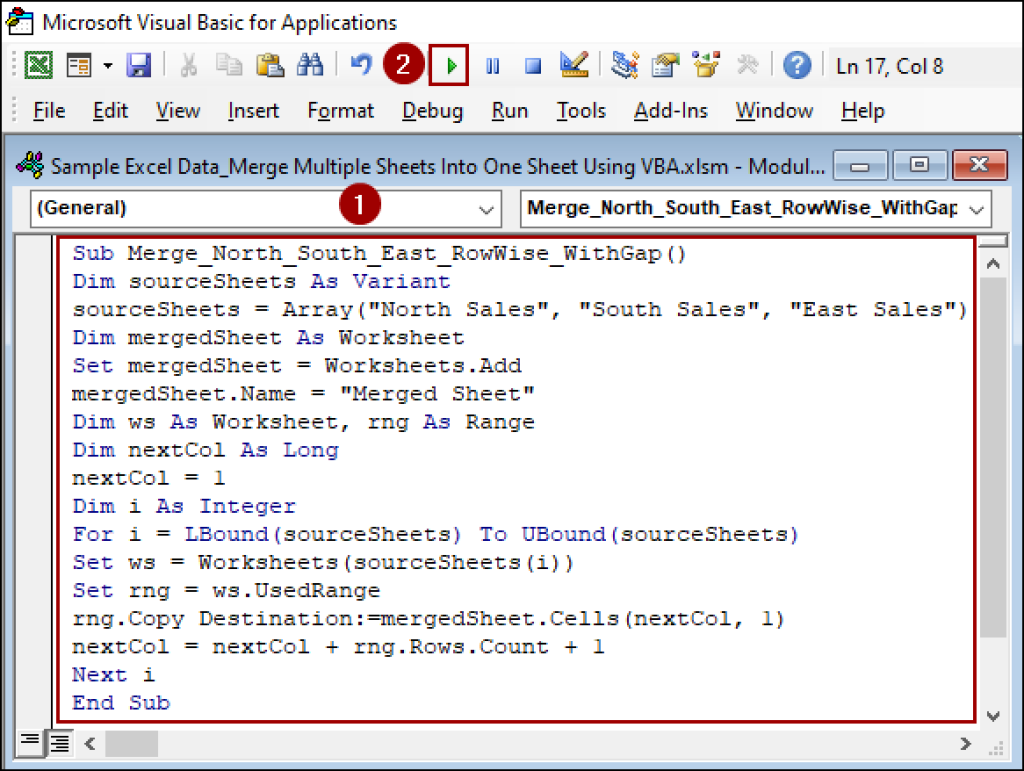This screenshot has width=1024, height=771.
Task: Pause execution with the Break icon
Action: click(491, 64)
